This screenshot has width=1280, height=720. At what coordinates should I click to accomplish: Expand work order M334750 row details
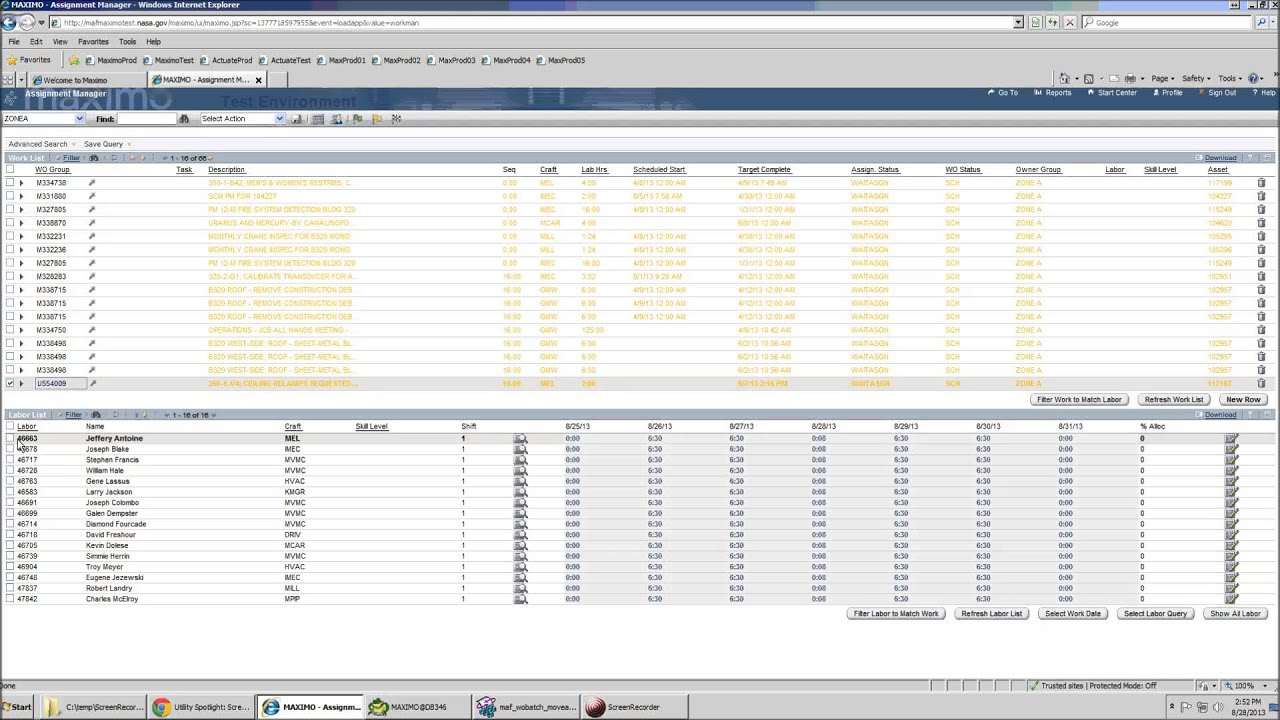(x=22, y=330)
